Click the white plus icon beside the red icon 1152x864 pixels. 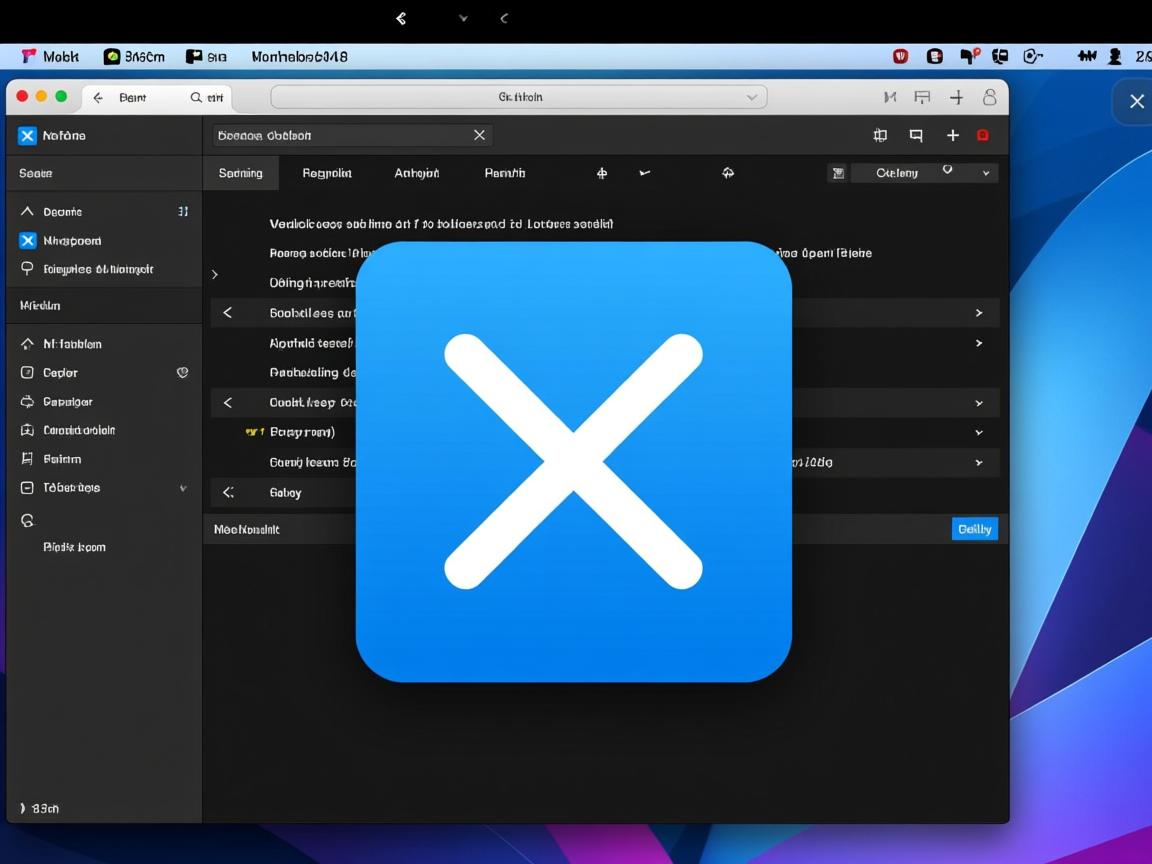point(953,135)
